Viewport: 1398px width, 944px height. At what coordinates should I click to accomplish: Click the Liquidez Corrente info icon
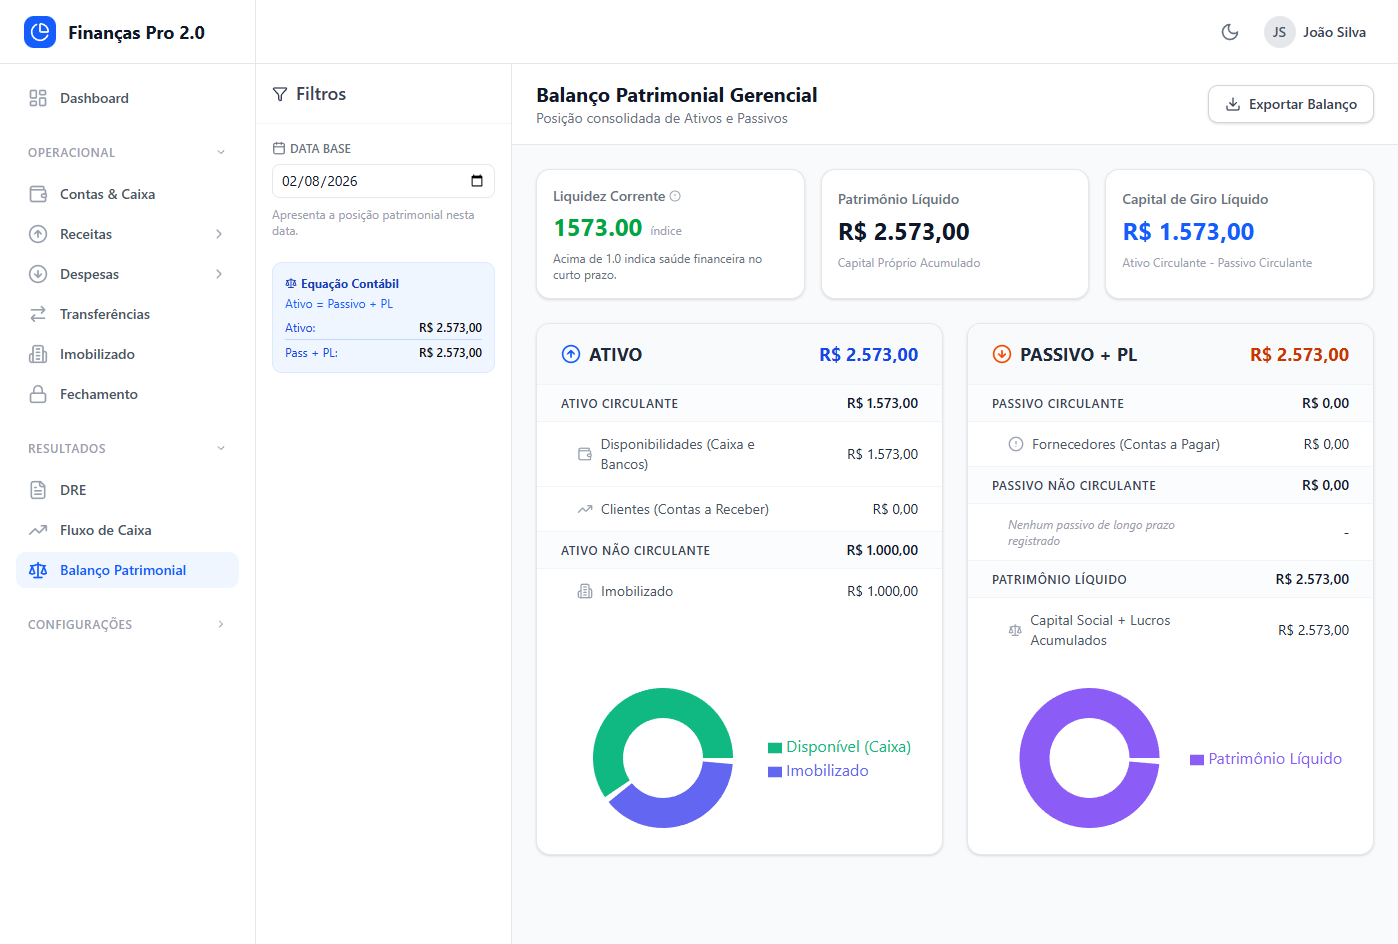[x=675, y=196]
